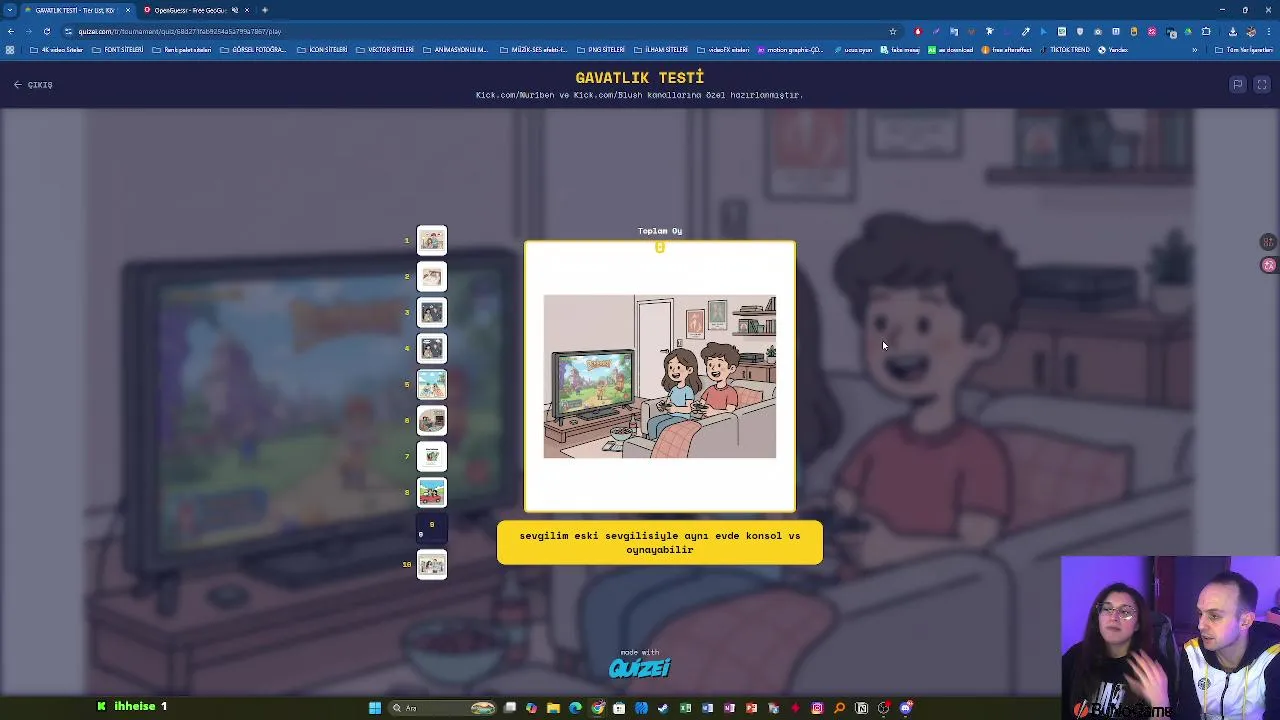Open Instagram from the taskbar

click(x=817, y=708)
